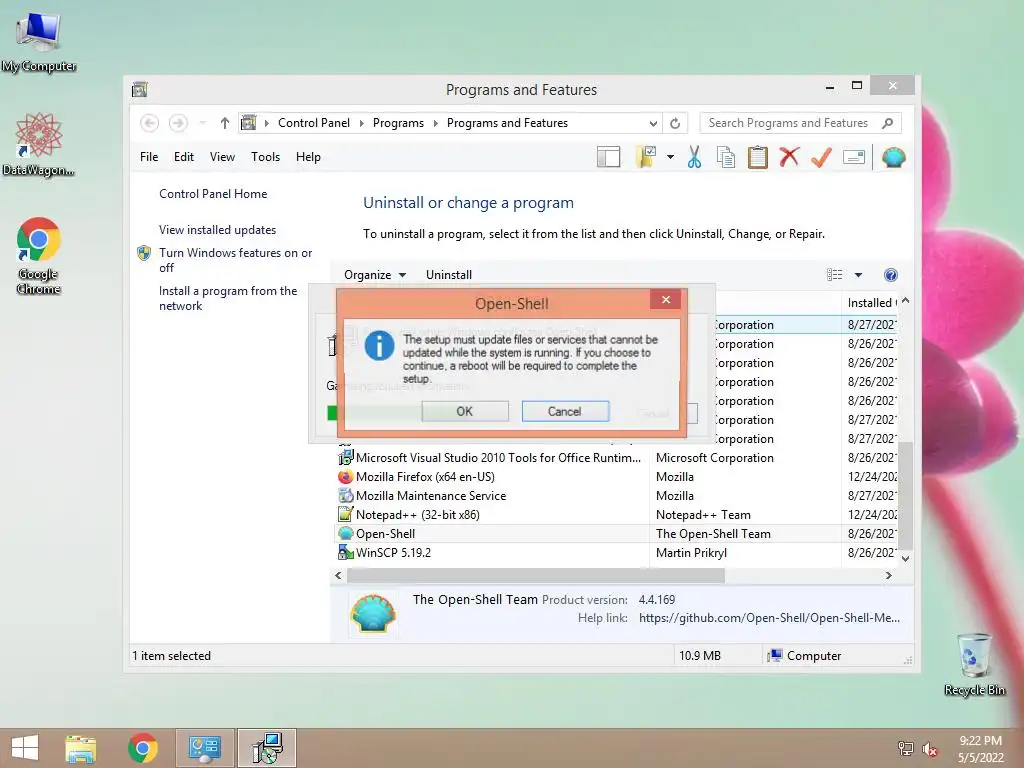Image resolution: width=1024 pixels, height=768 pixels.
Task: Click the Forward navigation arrow
Action: 178,123
